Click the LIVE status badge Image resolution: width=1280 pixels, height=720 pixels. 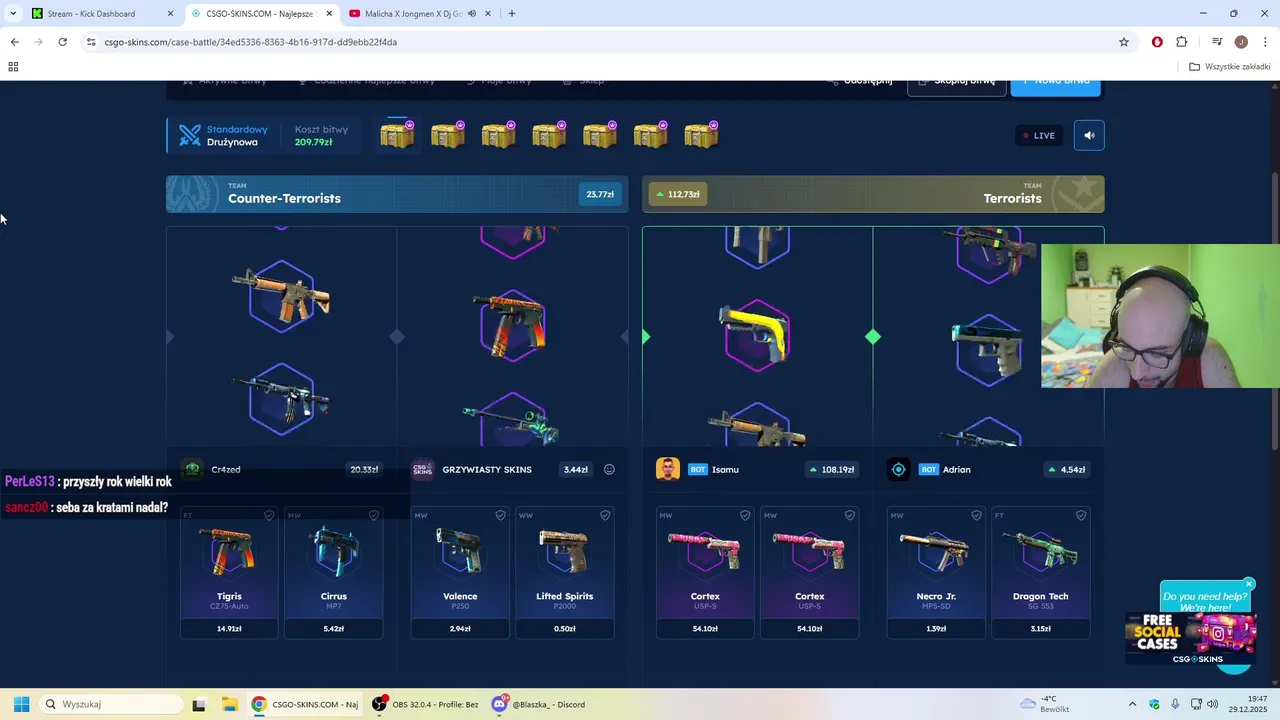coord(1039,135)
